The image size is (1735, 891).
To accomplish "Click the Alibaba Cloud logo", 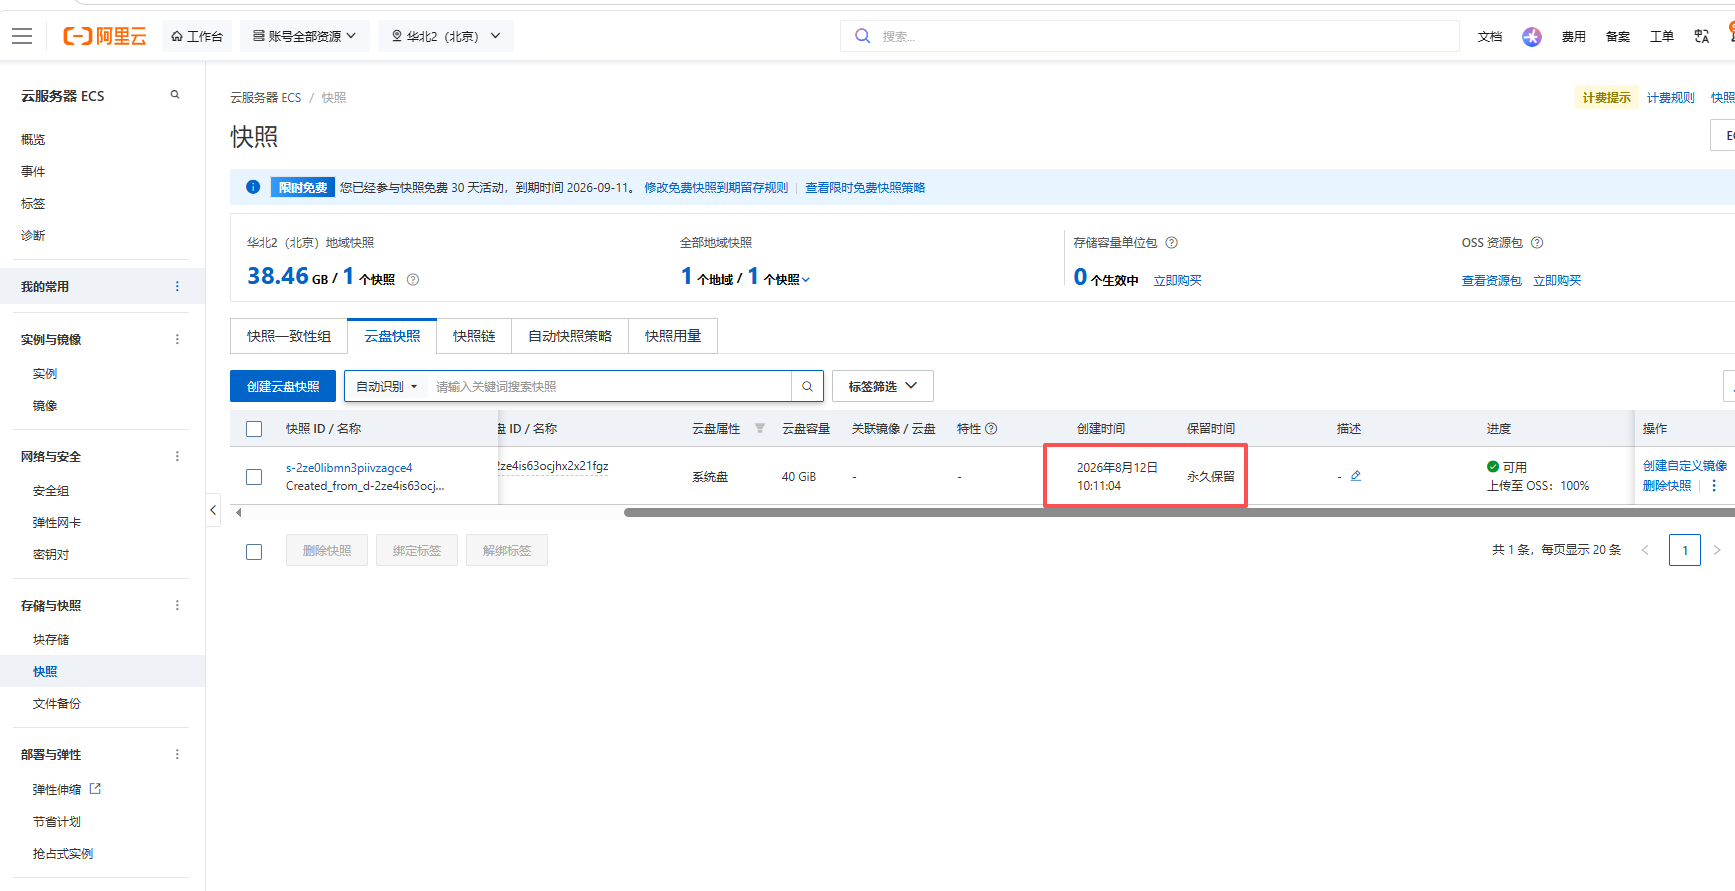I will coord(105,36).
